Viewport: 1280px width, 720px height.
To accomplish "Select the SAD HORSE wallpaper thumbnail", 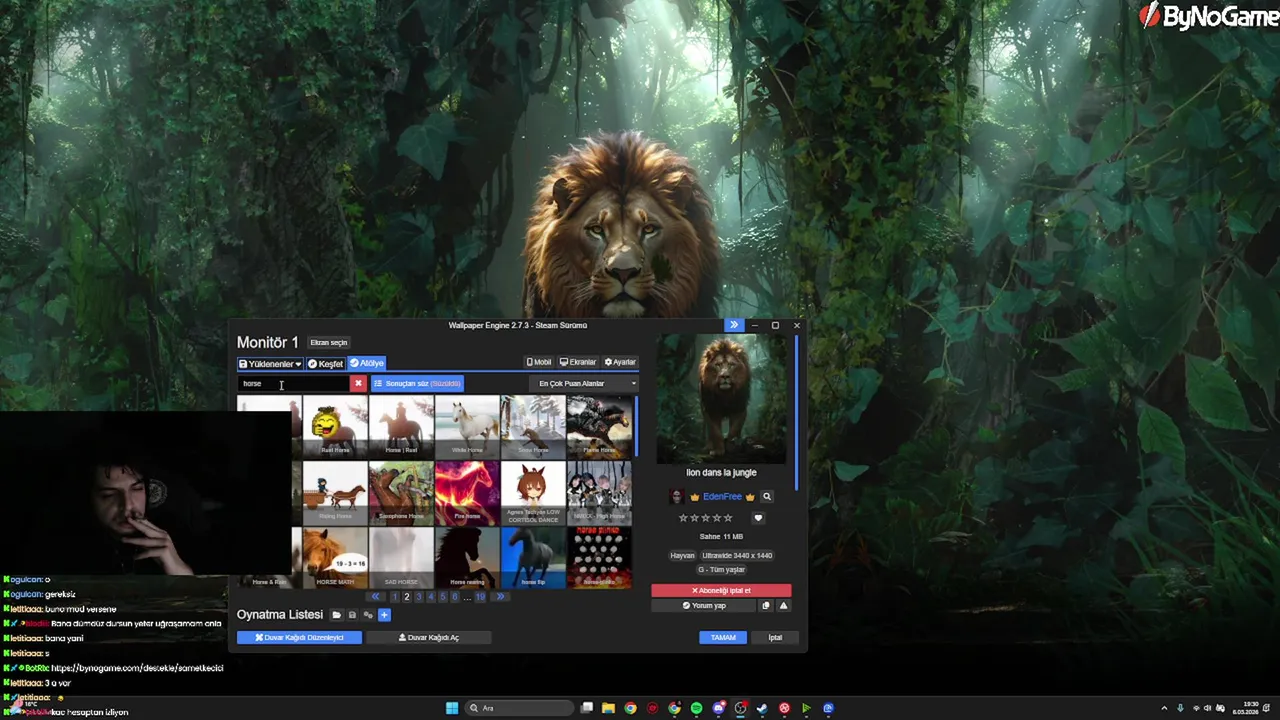I will tap(401, 558).
